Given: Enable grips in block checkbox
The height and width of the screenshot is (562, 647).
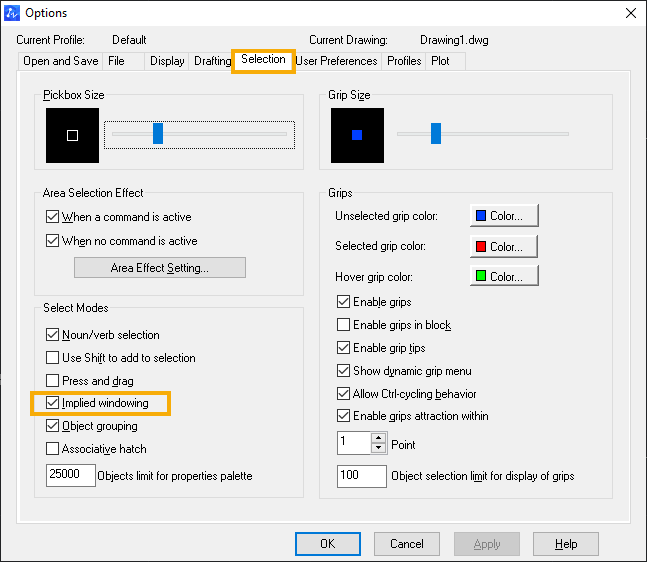Looking at the screenshot, I should (343, 325).
